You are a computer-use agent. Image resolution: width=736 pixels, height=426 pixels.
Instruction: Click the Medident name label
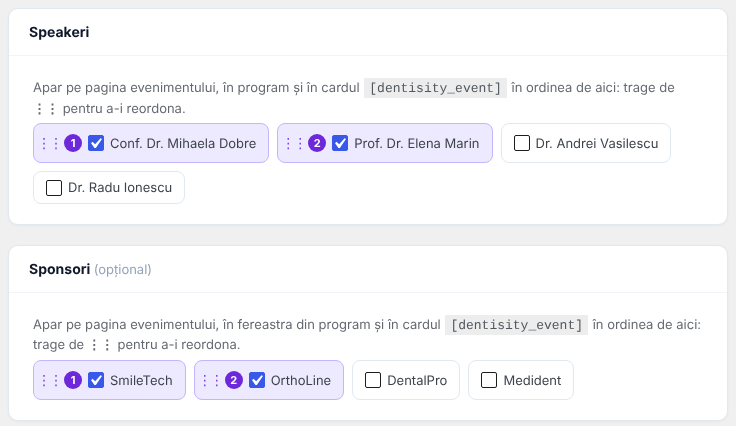click(532, 380)
